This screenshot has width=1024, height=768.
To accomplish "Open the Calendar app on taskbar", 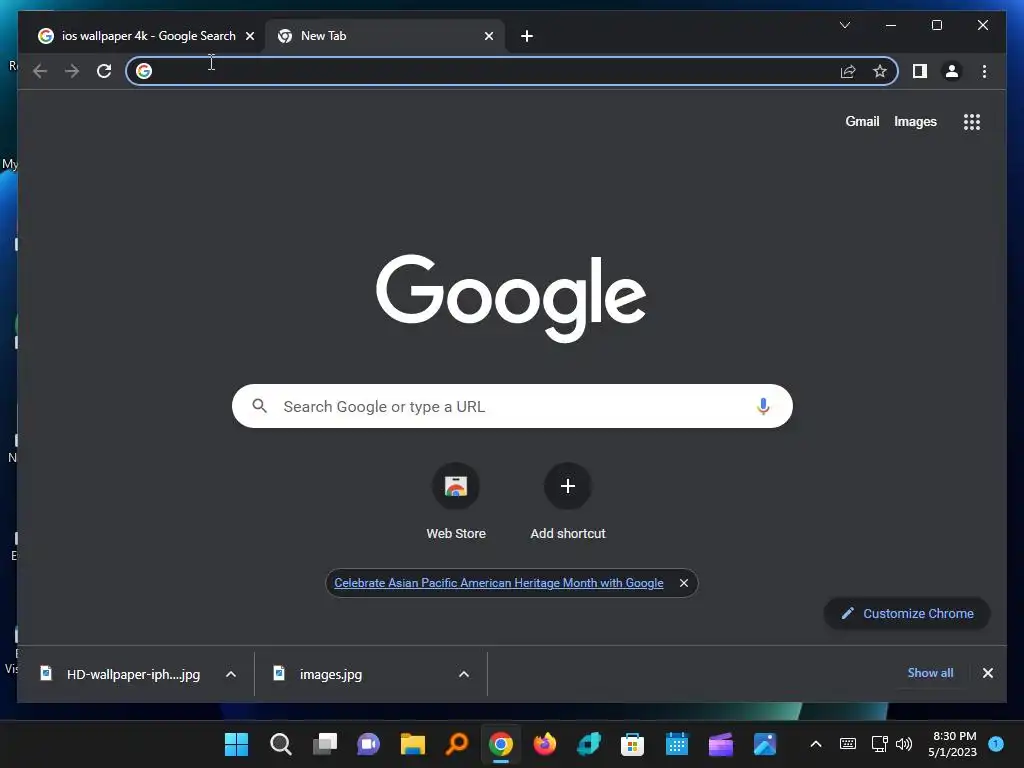I will 677,744.
